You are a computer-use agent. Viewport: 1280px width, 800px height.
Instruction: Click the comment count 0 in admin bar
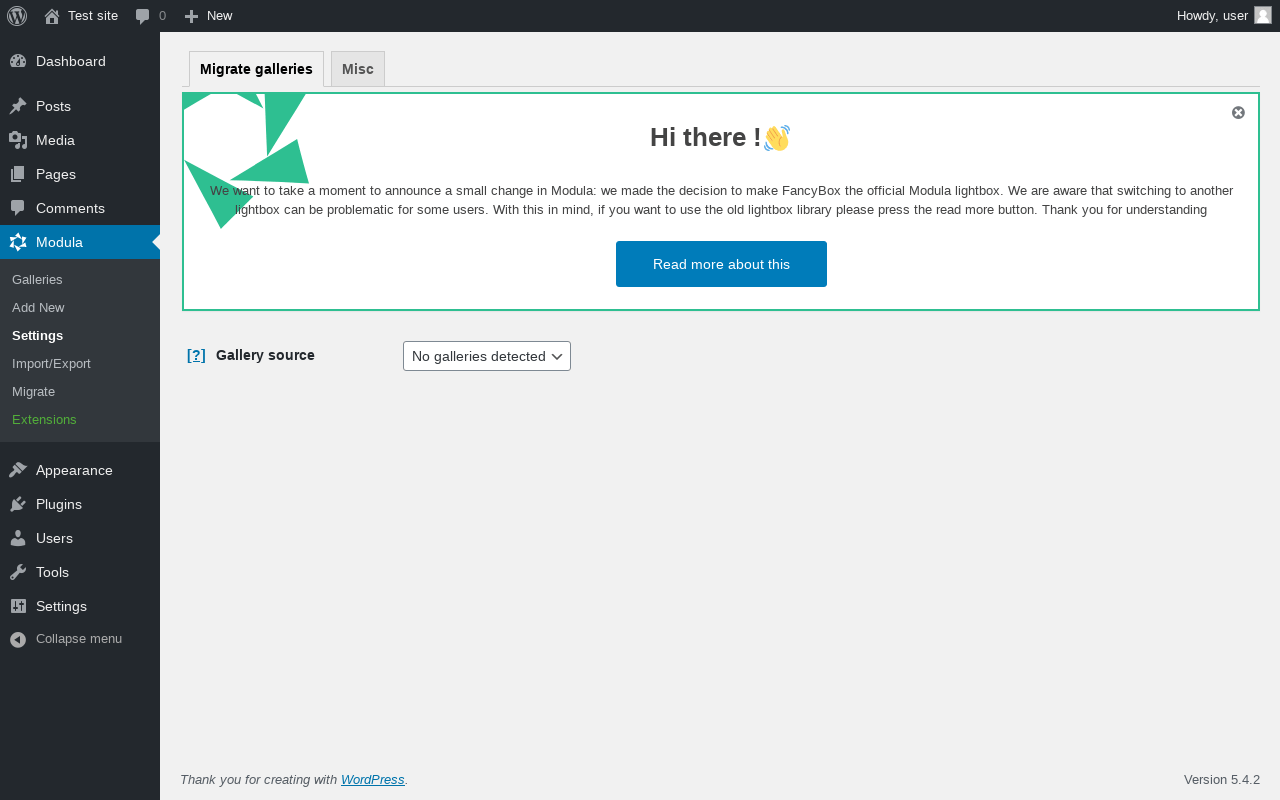click(162, 16)
